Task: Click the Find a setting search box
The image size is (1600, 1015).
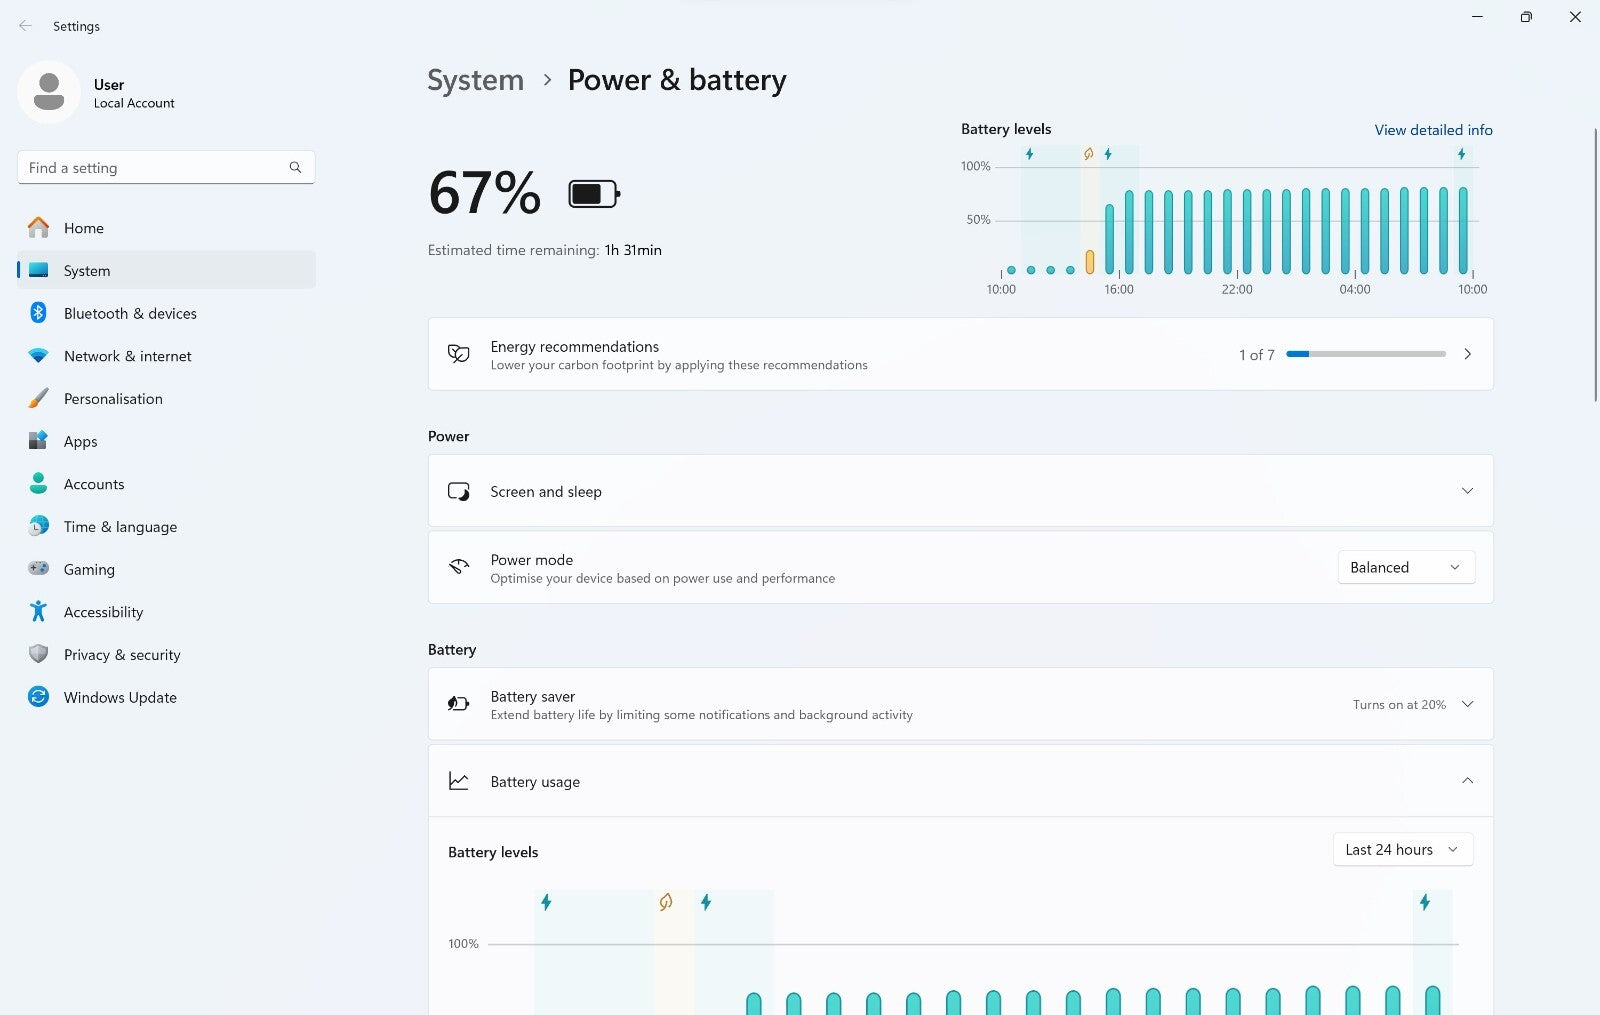Action: click(x=166, y=167)
